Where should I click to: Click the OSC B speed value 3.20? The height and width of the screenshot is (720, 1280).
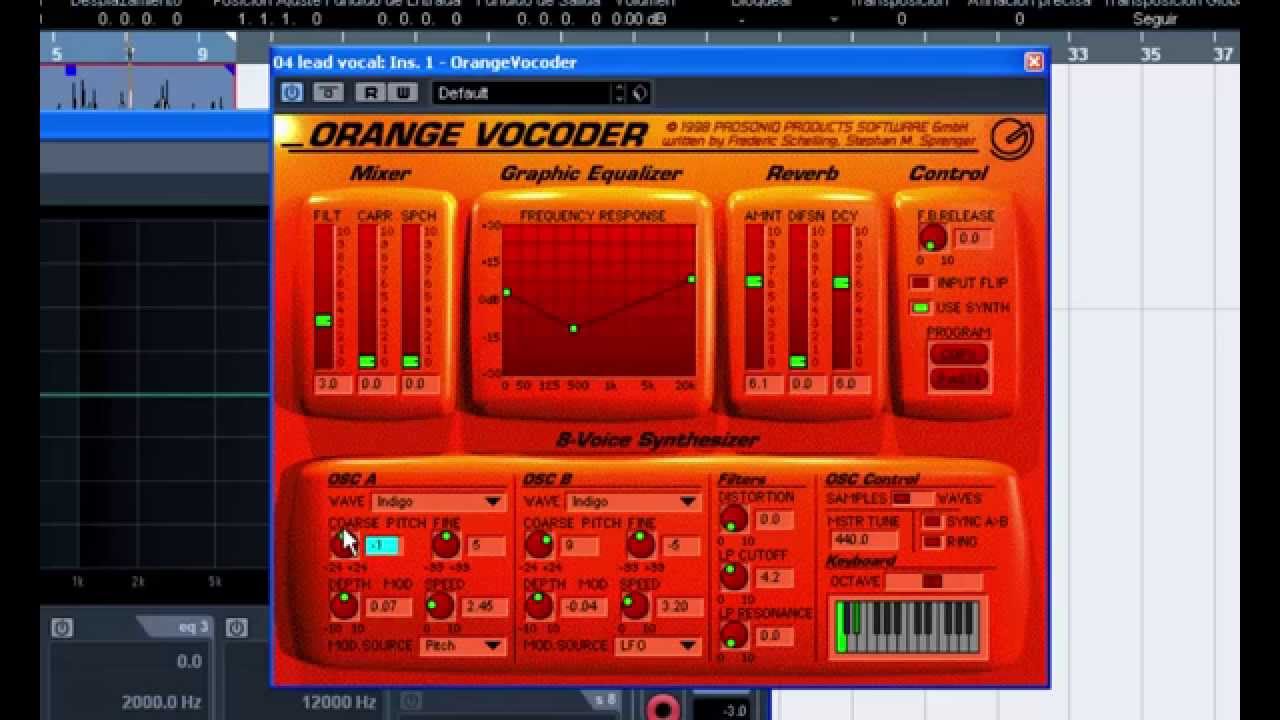(679, 606)
